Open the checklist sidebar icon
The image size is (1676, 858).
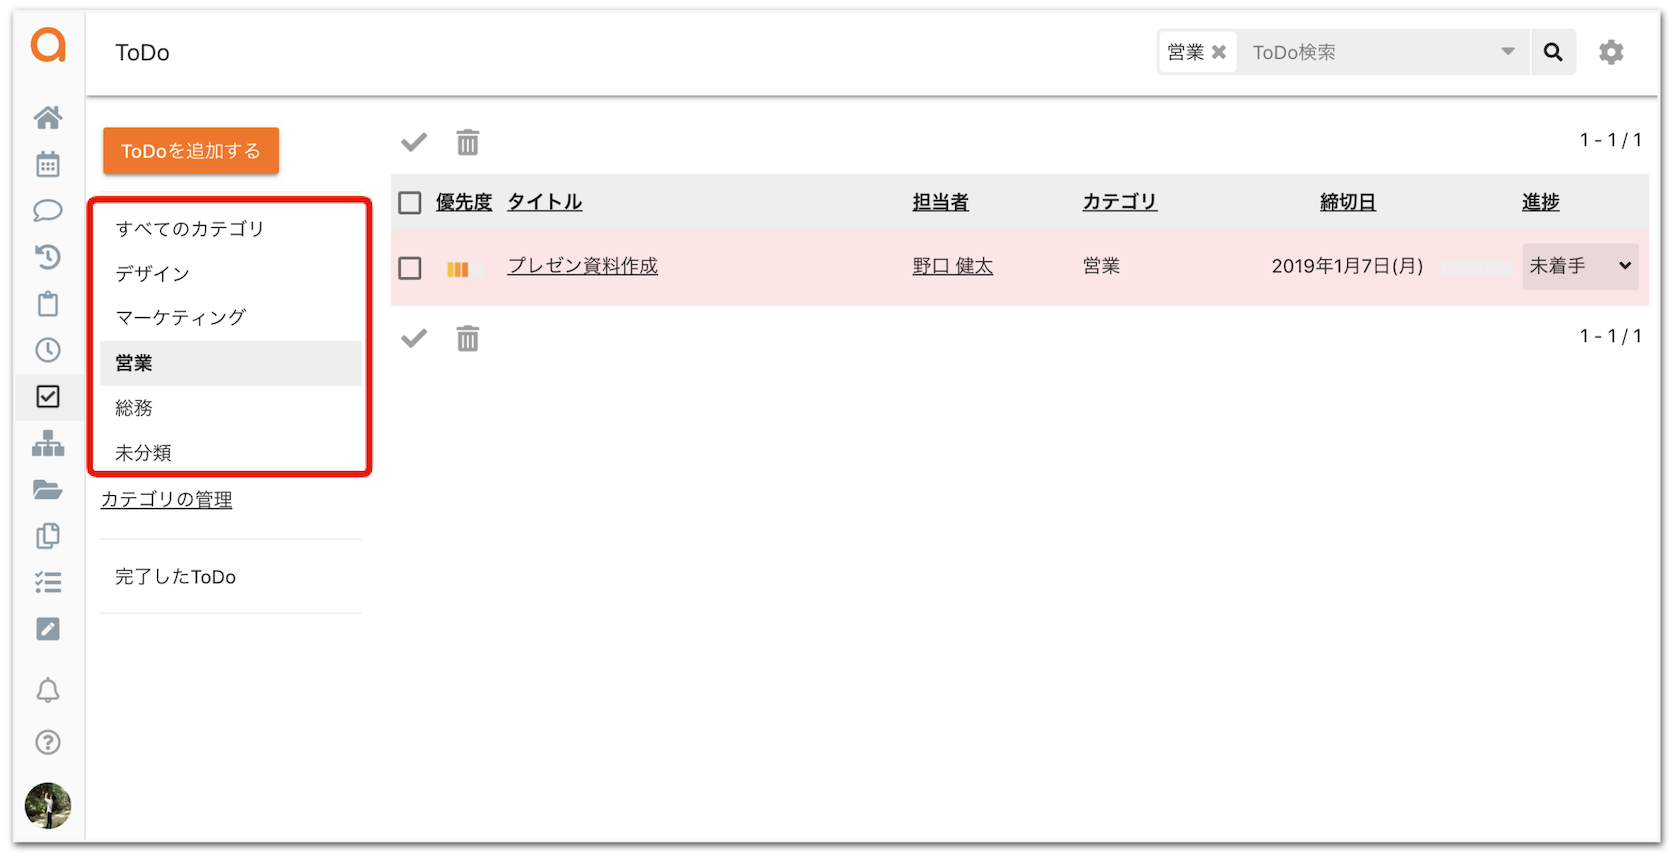coord(48,582)
